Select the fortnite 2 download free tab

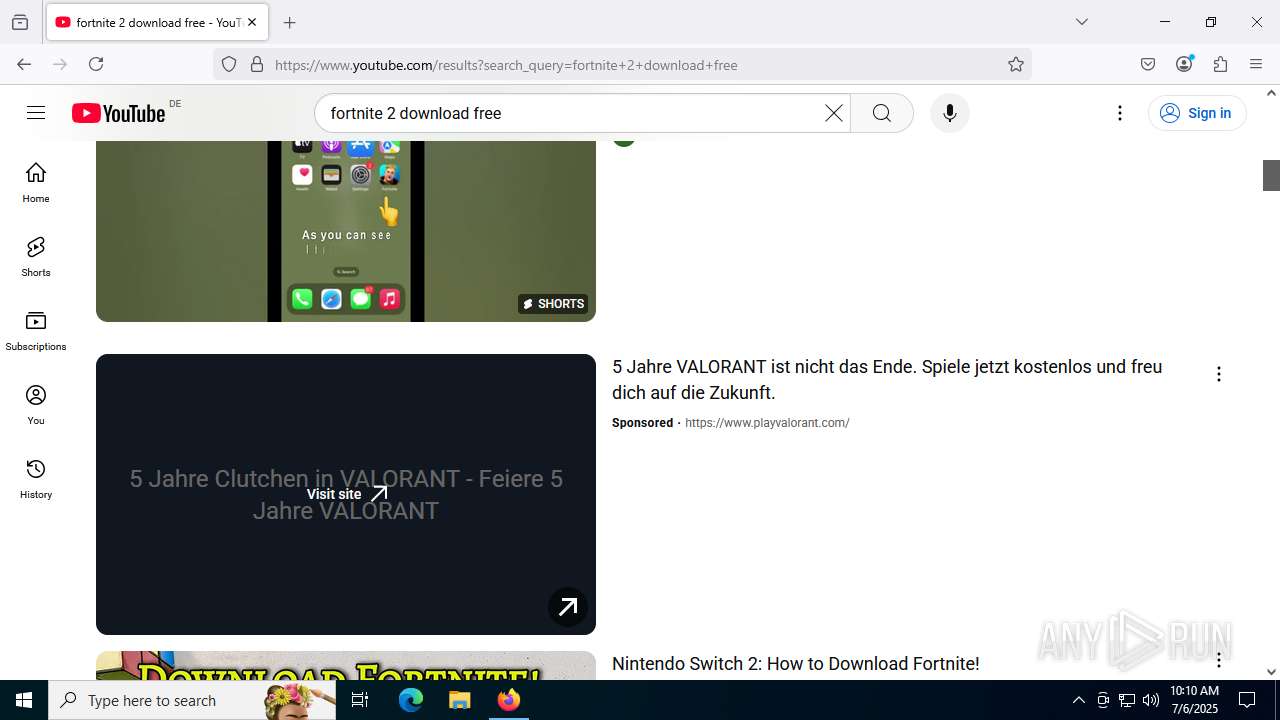click(x=157, y=22)
